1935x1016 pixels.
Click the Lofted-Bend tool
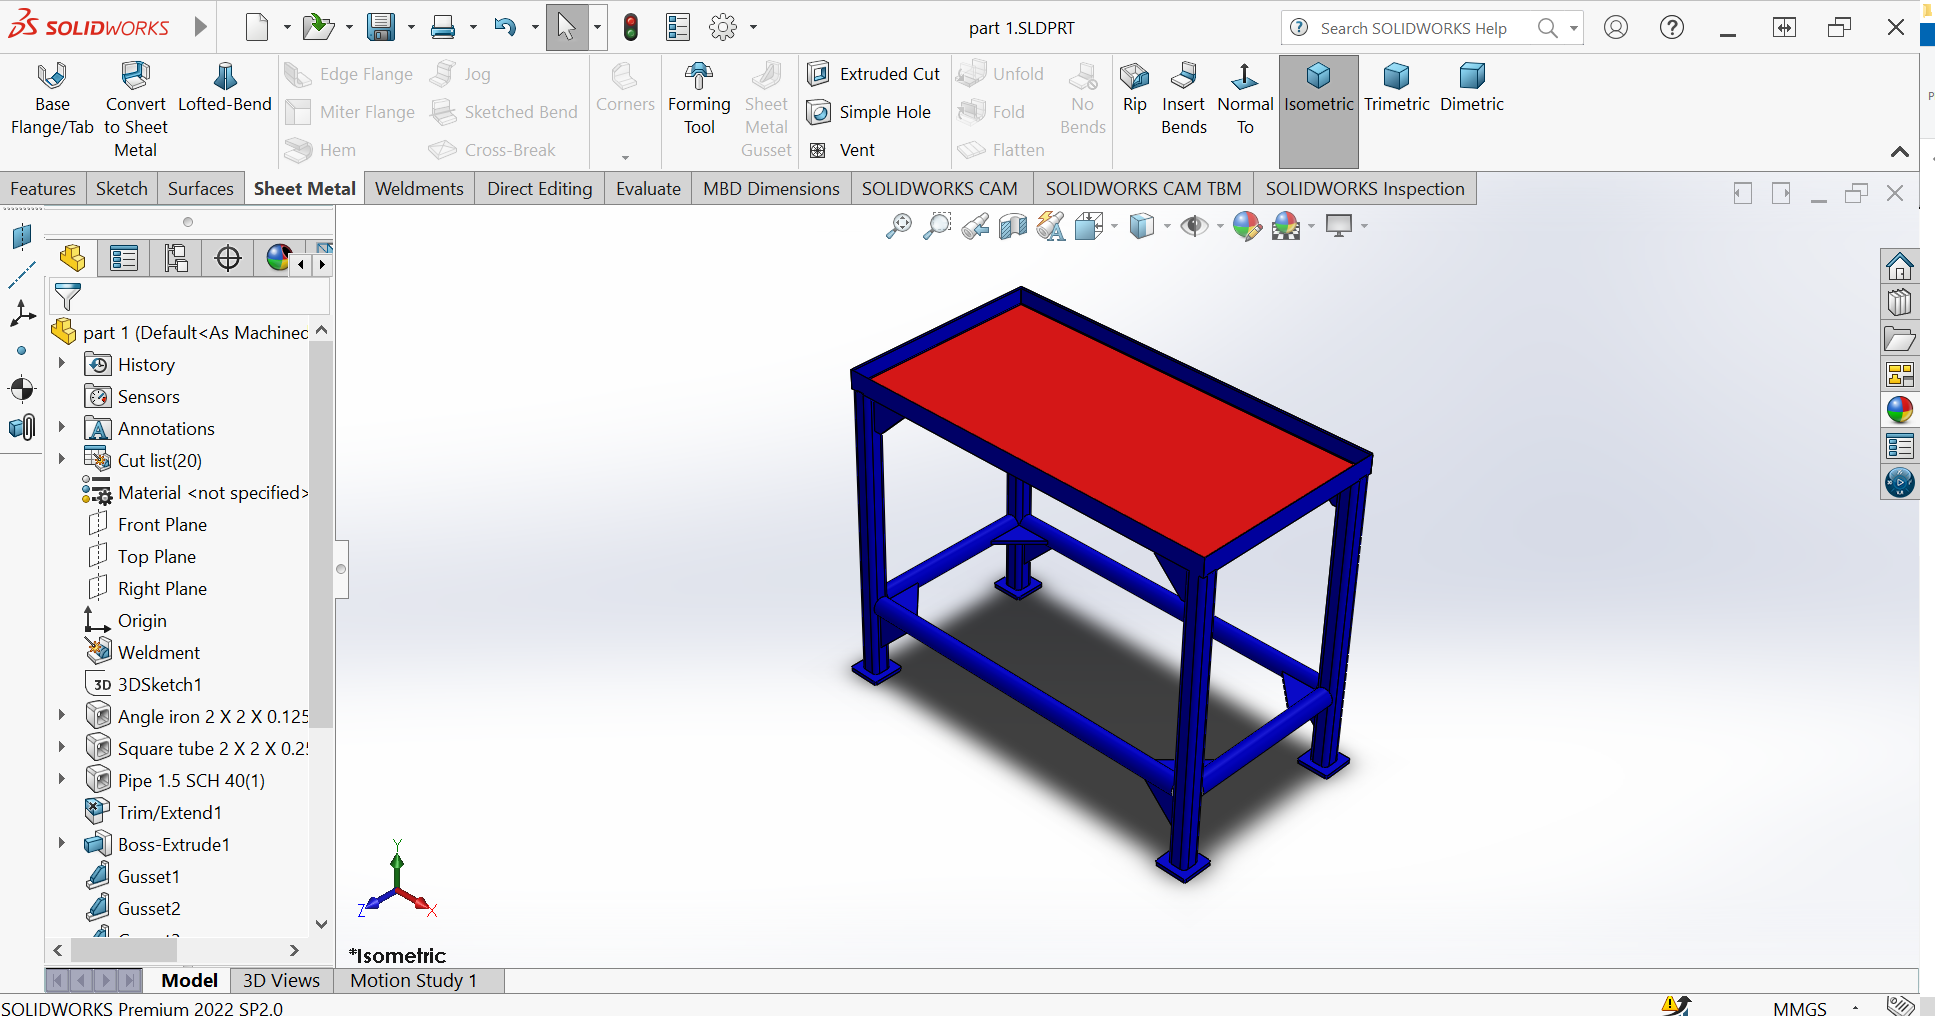[x=225, y=88]
